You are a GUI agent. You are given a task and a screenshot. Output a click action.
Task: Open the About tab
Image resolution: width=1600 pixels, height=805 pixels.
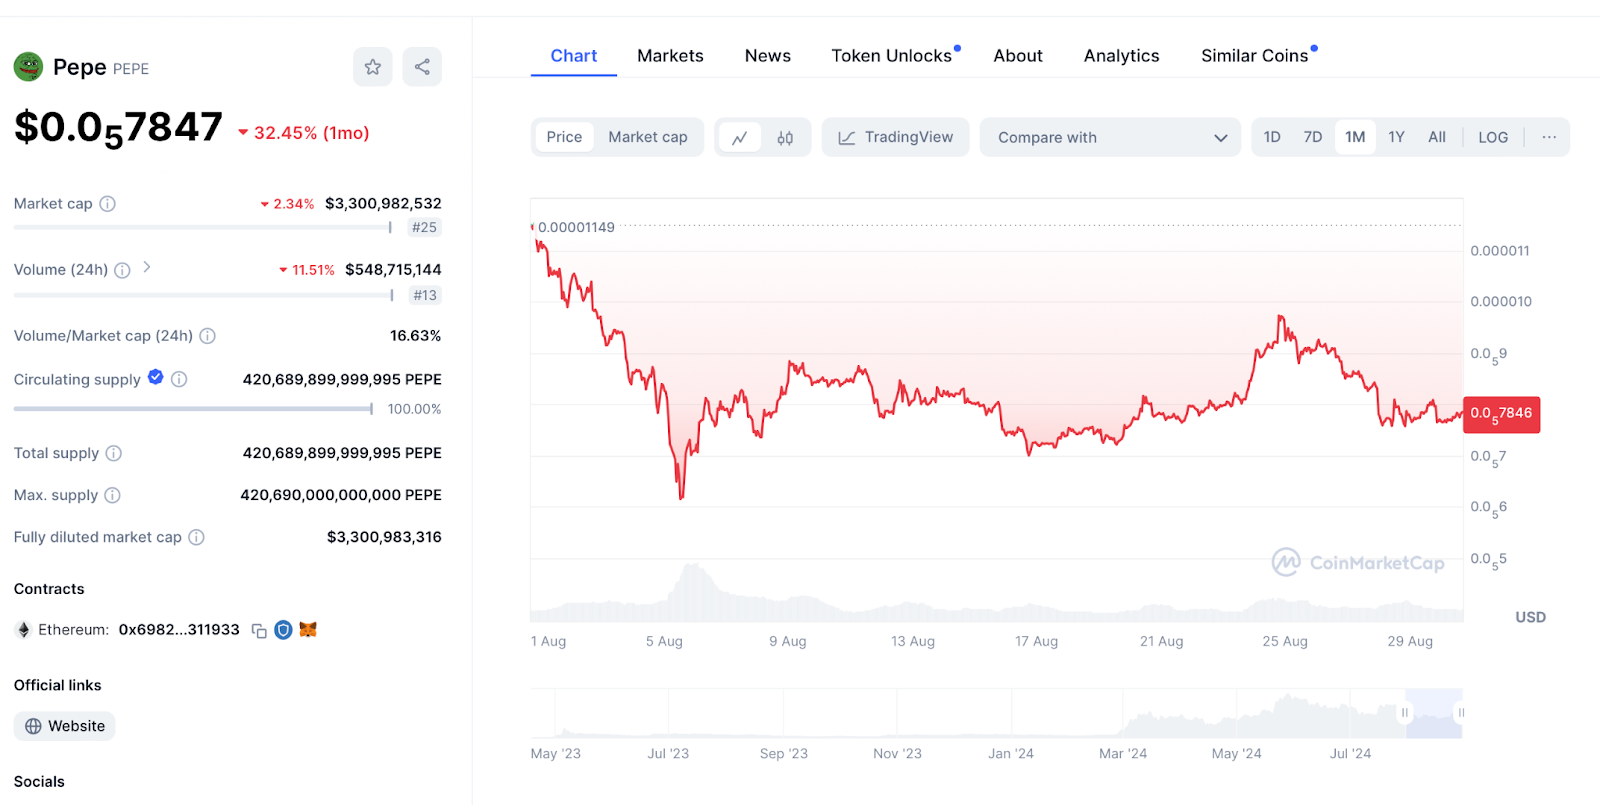click(x=1018, y=56)
